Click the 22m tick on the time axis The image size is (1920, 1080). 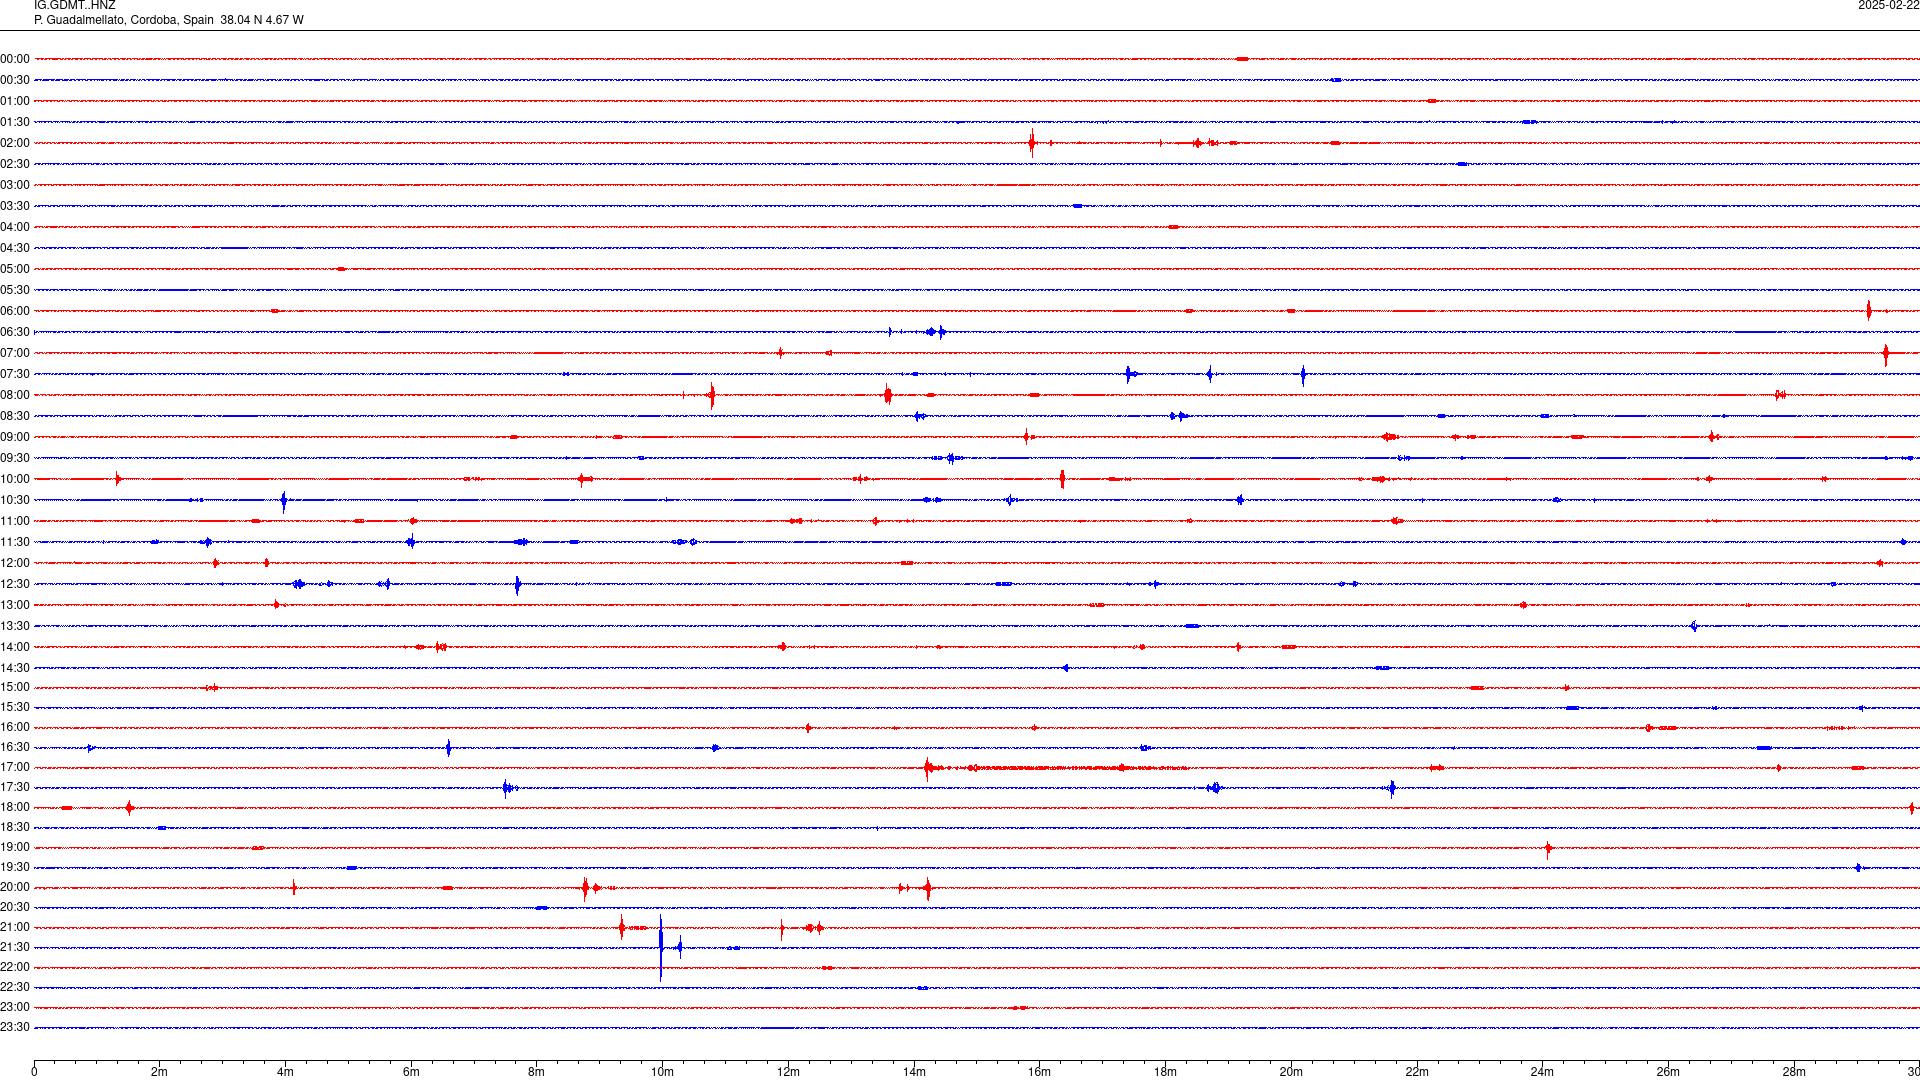point(1417,1072)
